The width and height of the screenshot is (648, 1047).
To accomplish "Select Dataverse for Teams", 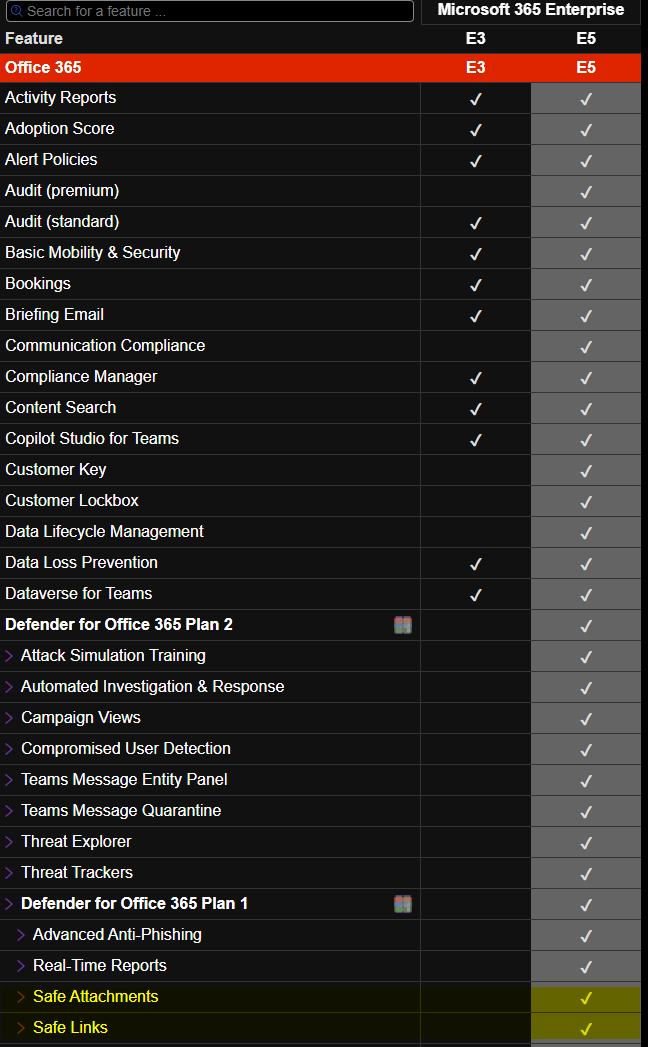I will 79,594.
